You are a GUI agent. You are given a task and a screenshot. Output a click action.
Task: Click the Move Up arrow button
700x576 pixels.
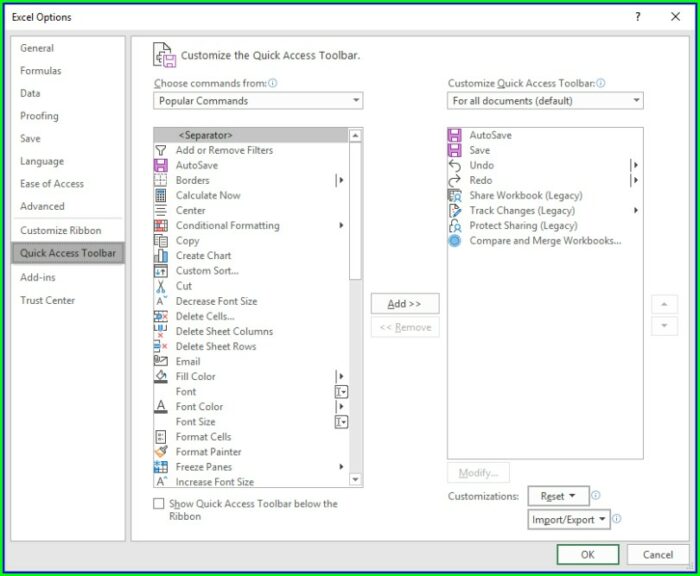[664, 304]
